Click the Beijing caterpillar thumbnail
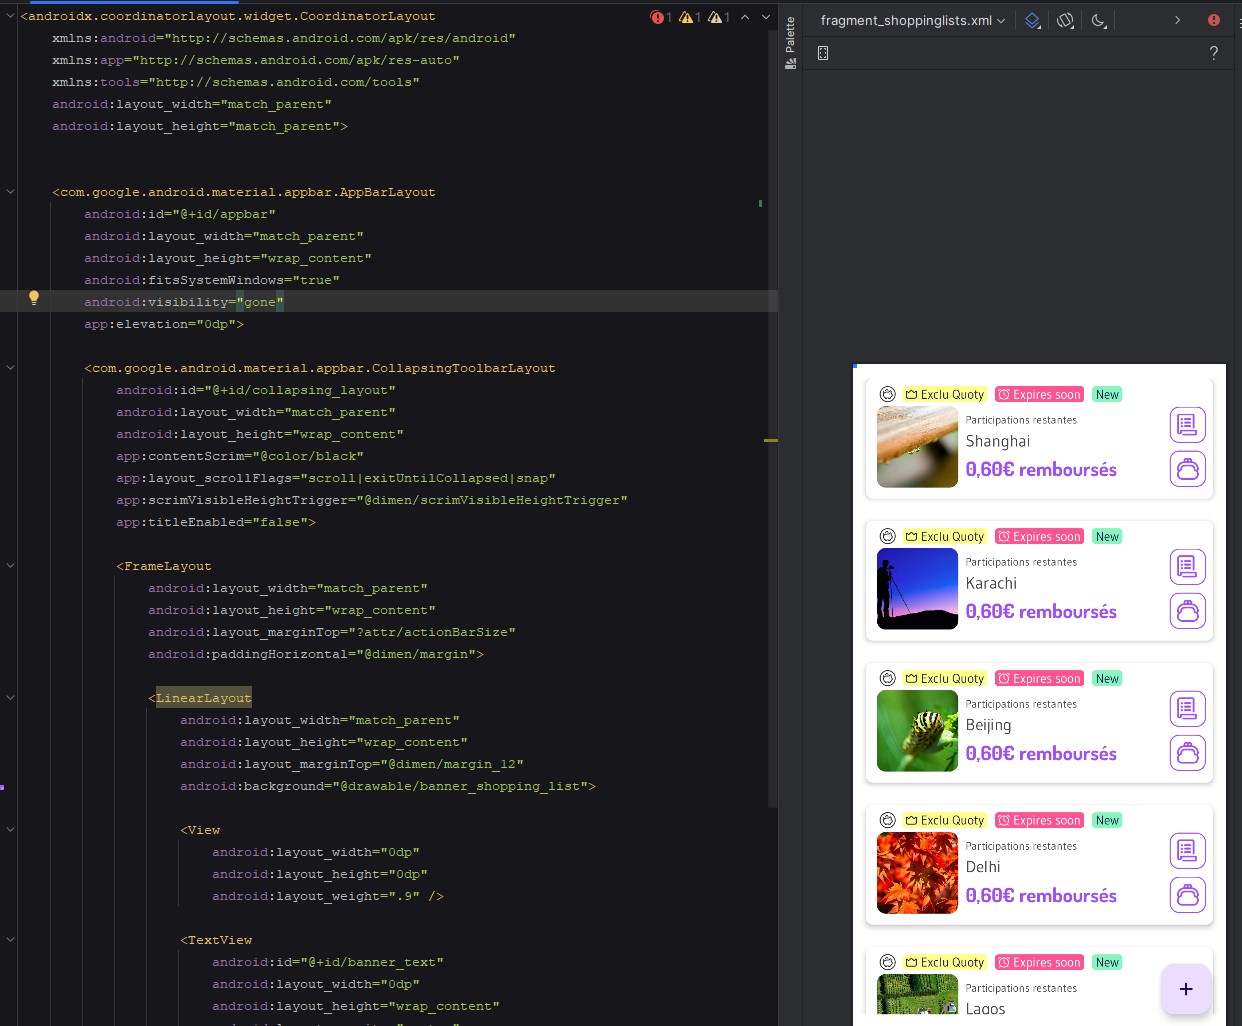Image resolution: width=1242 pixels, height=1026 pixels. pyautogui.click(x=917, y=731)
